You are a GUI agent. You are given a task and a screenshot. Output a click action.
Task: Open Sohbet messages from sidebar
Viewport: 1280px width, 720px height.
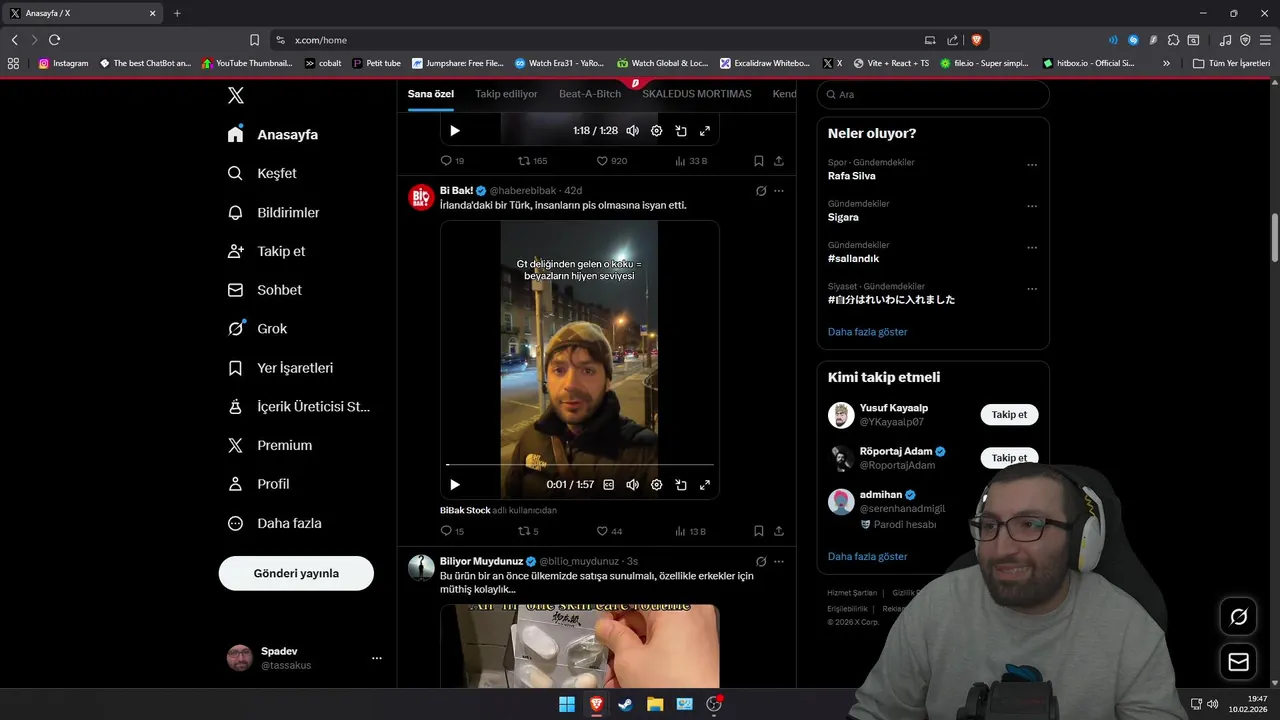(265, 290)
